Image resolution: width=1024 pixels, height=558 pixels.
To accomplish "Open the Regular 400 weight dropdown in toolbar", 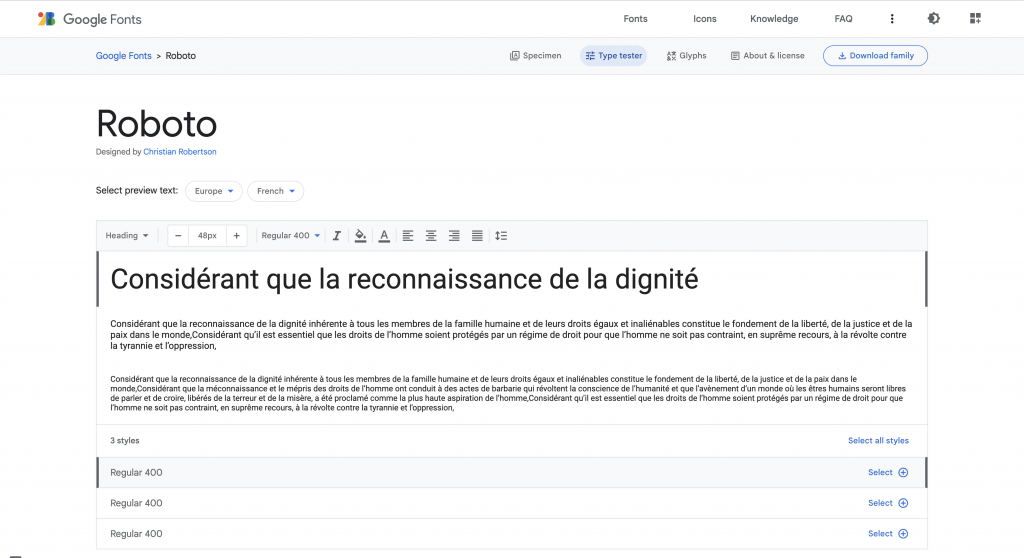I will tap(291, 235).
